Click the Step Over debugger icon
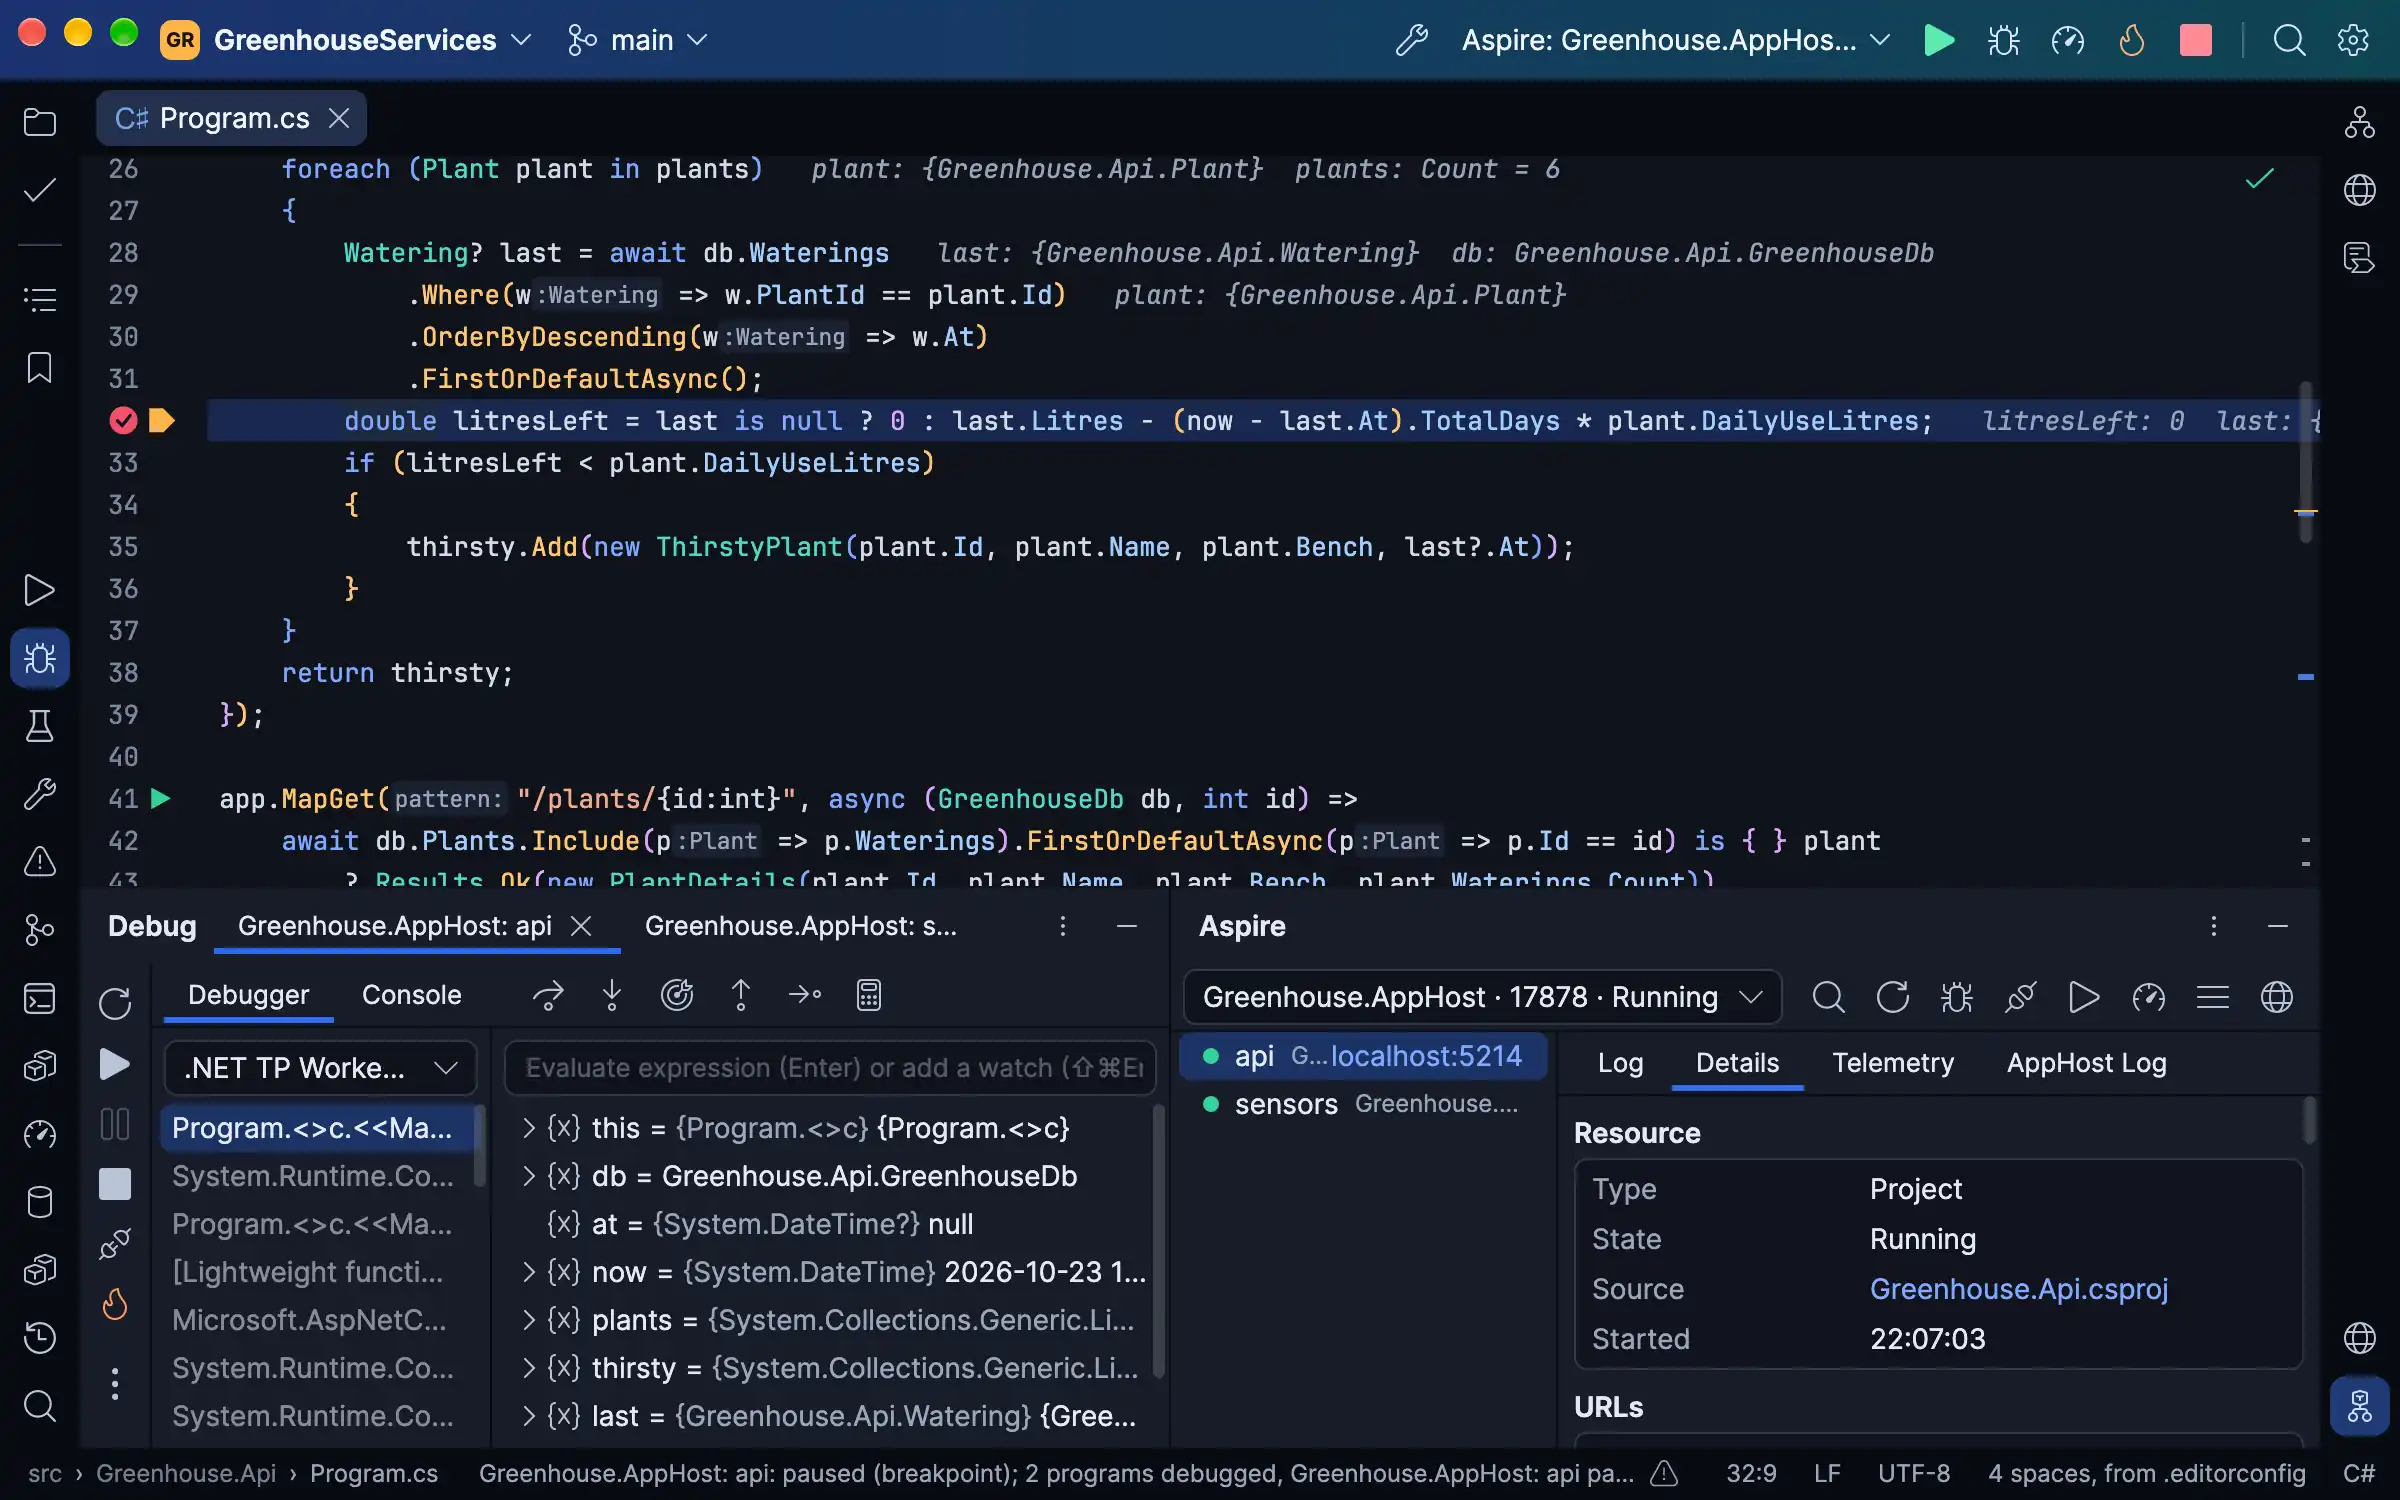Image resolution: width=2400 pixels, height=1500 pixels. tap(548, 995)
